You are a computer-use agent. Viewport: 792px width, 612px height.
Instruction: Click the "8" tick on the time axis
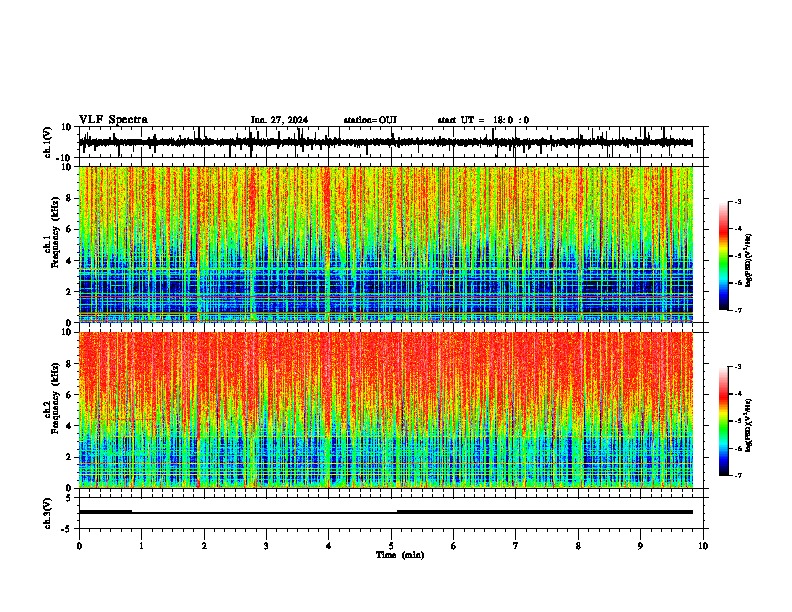pyautogui.click(x=578, y=546)
